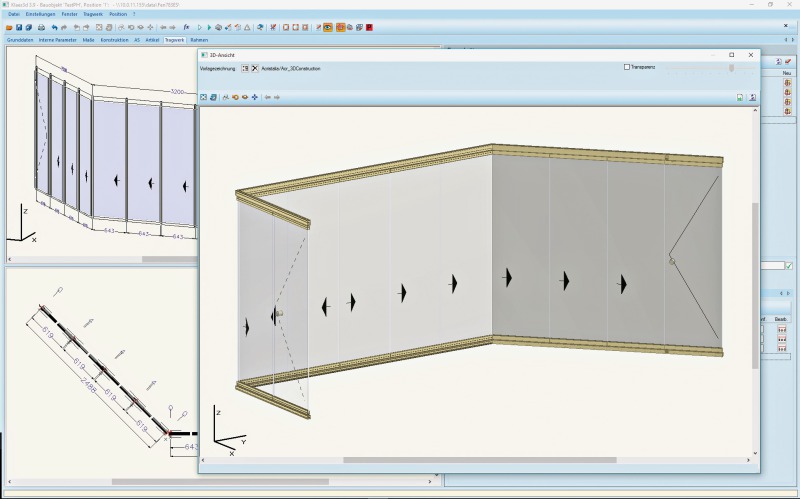
Task: Click the blue pan arrows icon in 3D-Ansicht toolbar
Action: pos(255,97)
